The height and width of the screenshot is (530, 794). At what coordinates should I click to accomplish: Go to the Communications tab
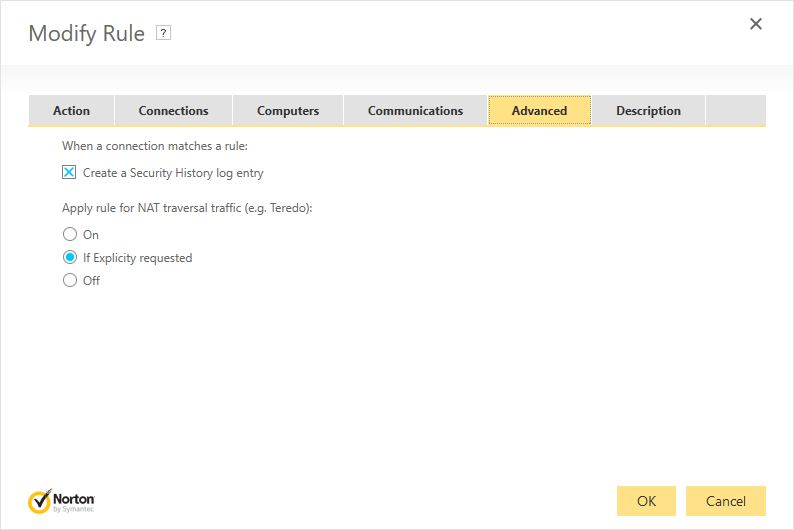tap(415, 110)
